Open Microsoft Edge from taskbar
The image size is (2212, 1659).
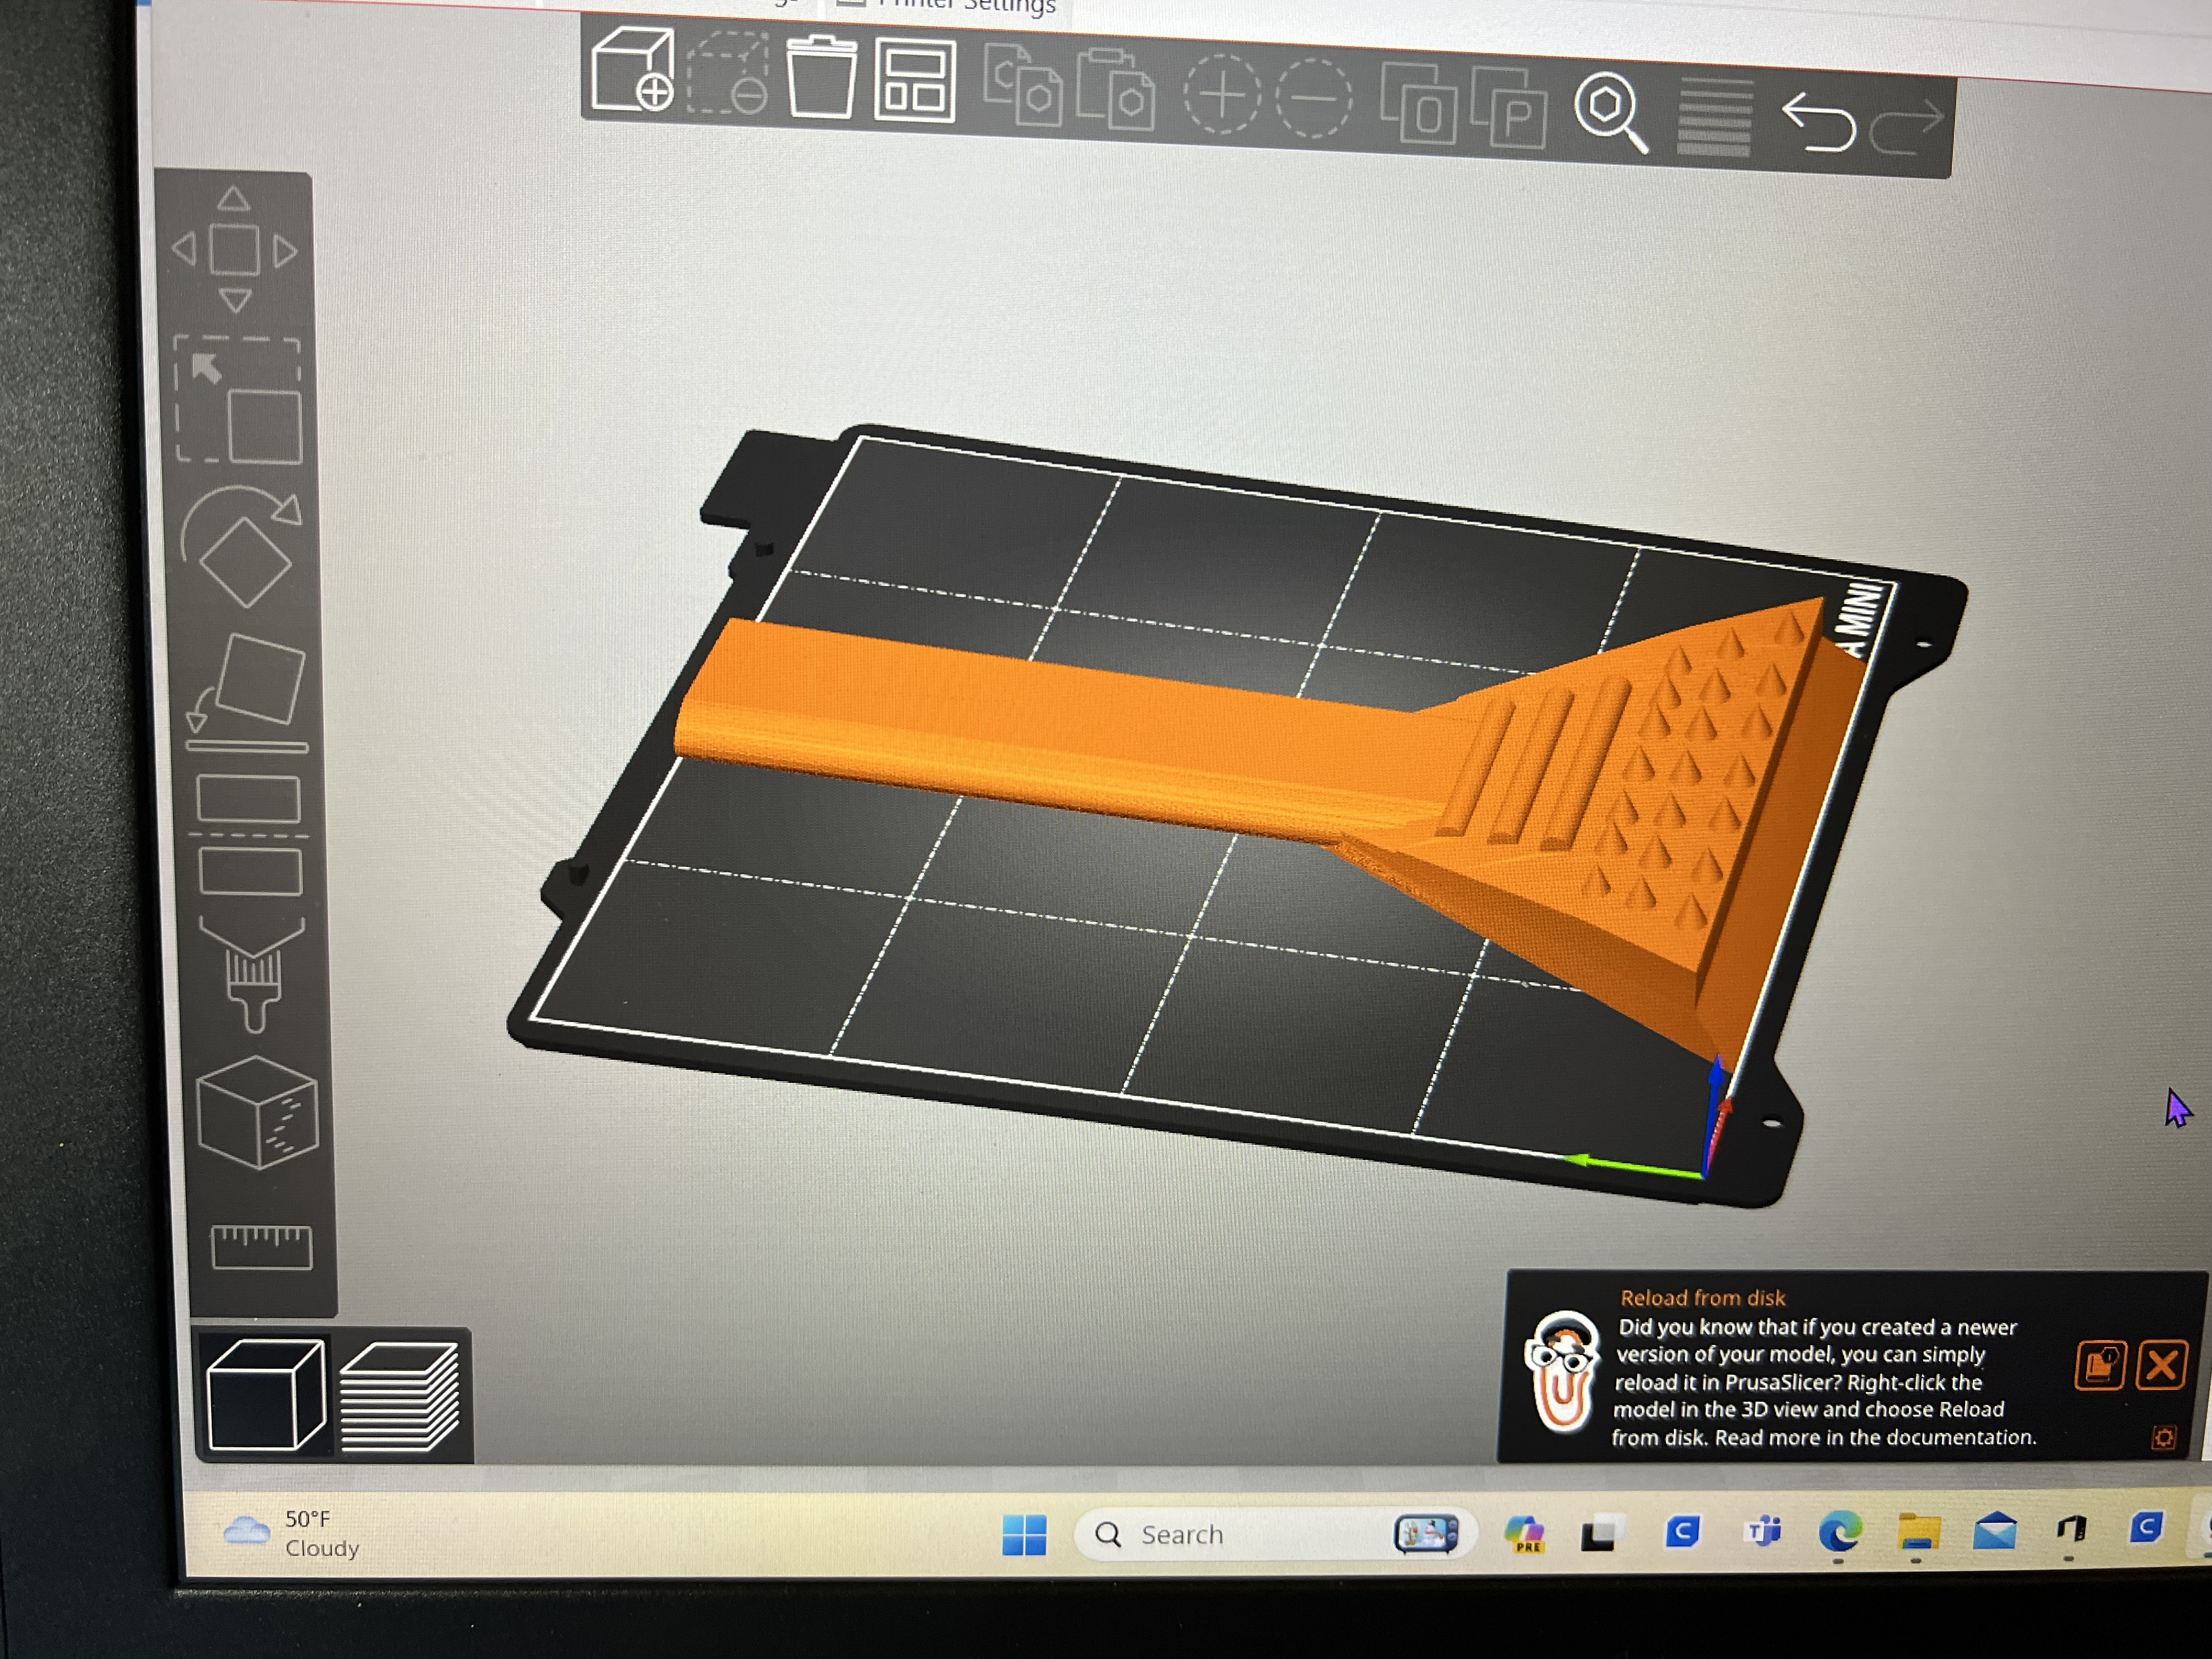click(x=1839, y=1532)
